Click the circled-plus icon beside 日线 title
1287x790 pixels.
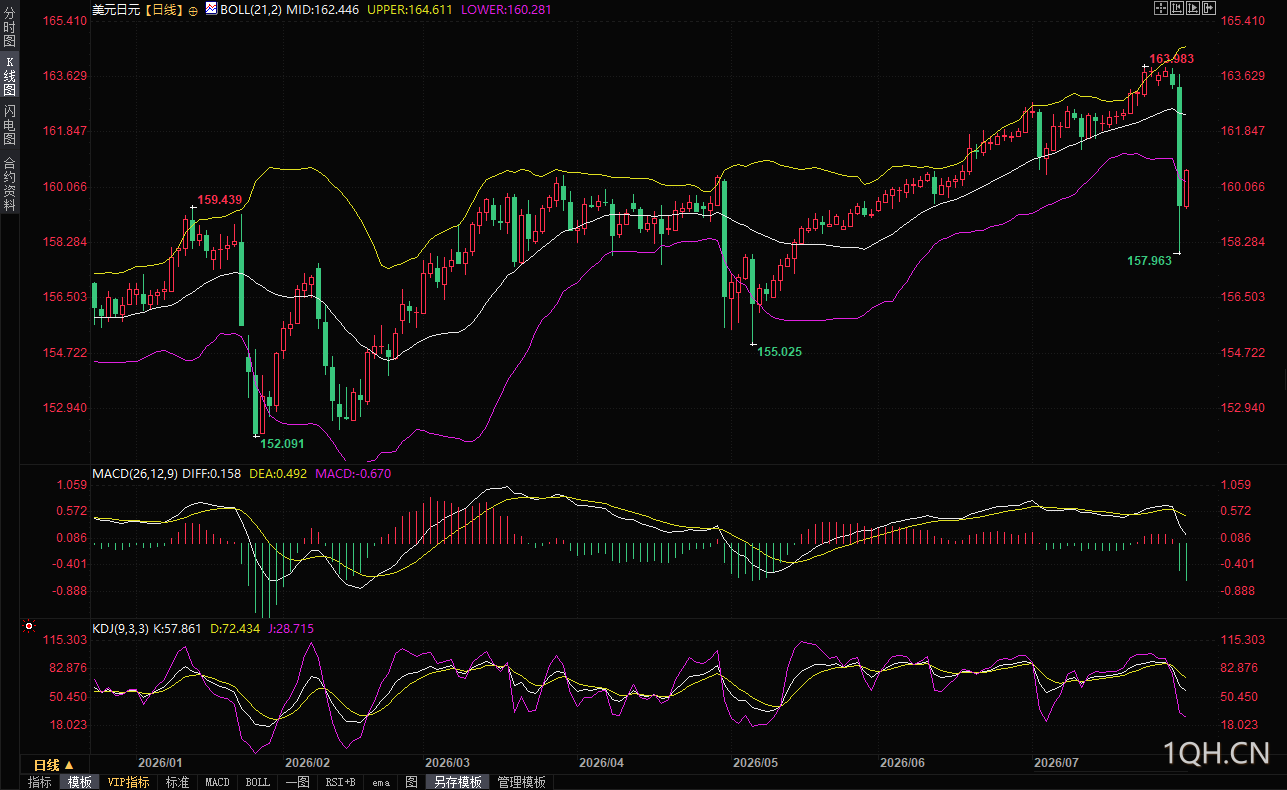pyautogui.click(x=193, y=9)
